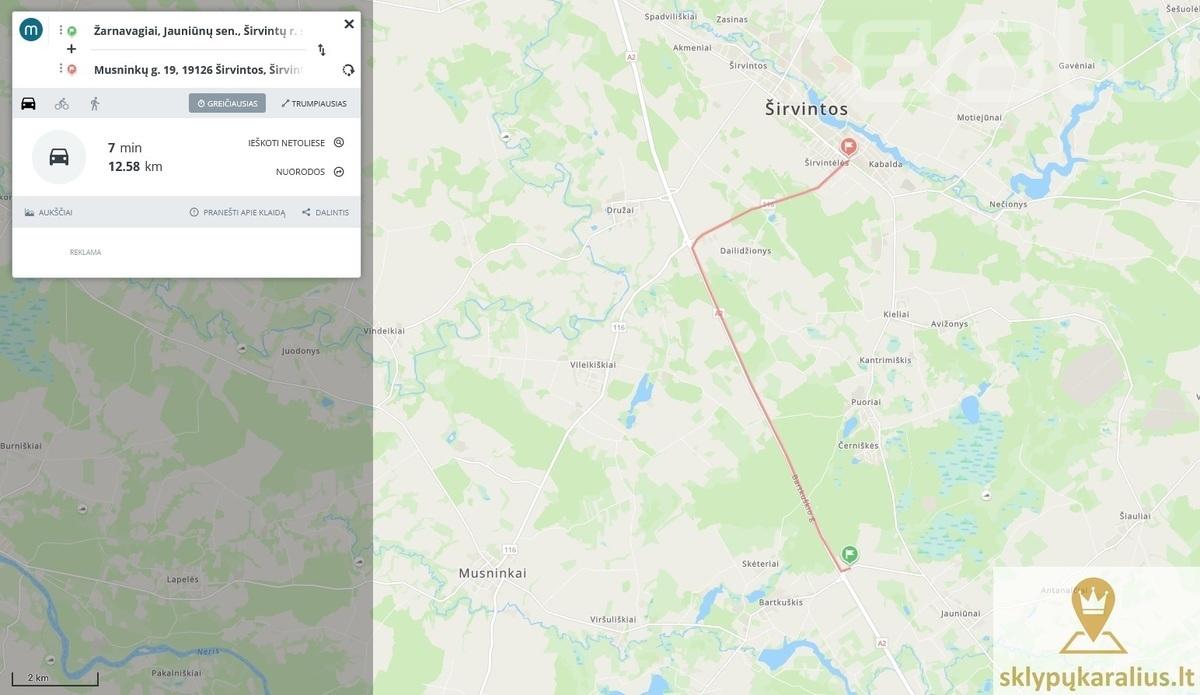Switch to bicycle travel mode
The height and width of the screenshot is (695, 1200).
click(x=62, y=103)
